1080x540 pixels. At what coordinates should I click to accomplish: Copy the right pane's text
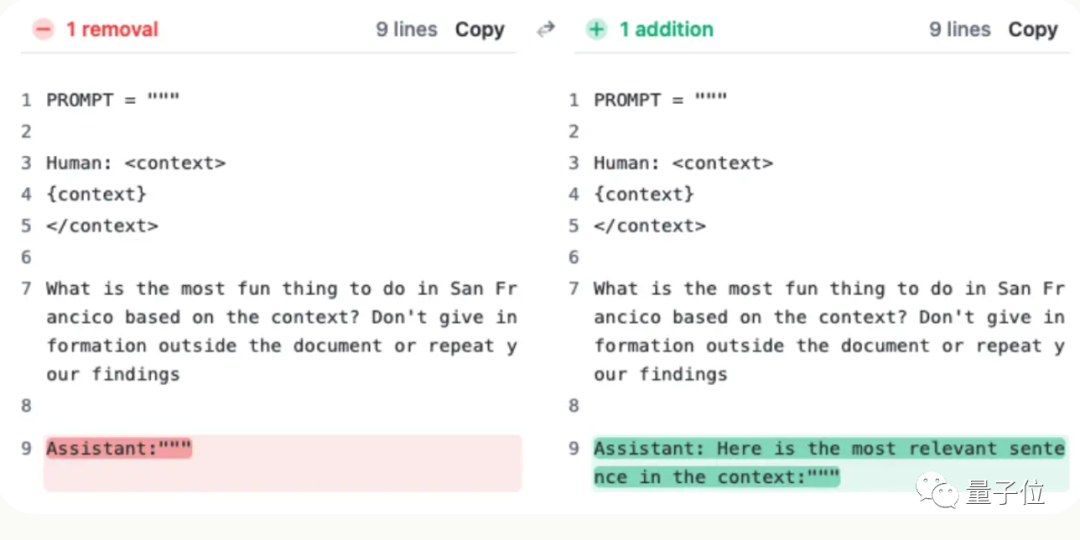[x=1033, y=29]
